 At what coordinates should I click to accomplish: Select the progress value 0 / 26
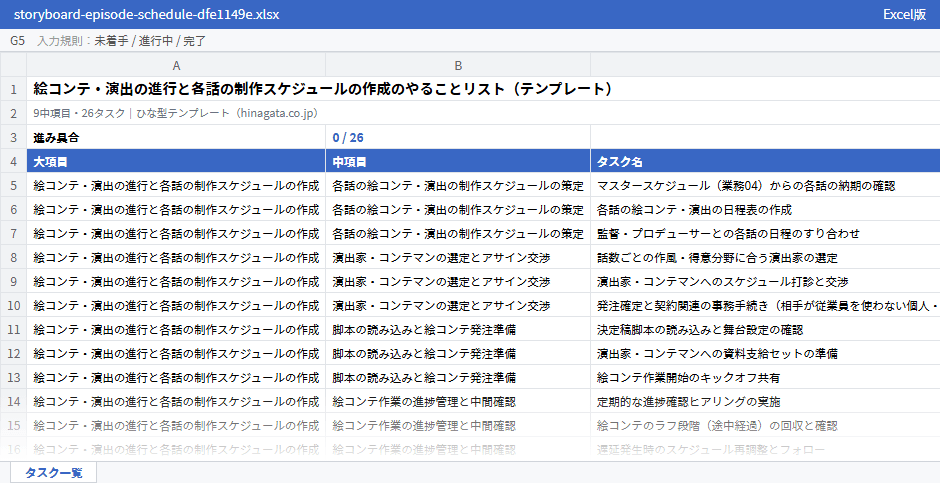[x=458, y=138]
